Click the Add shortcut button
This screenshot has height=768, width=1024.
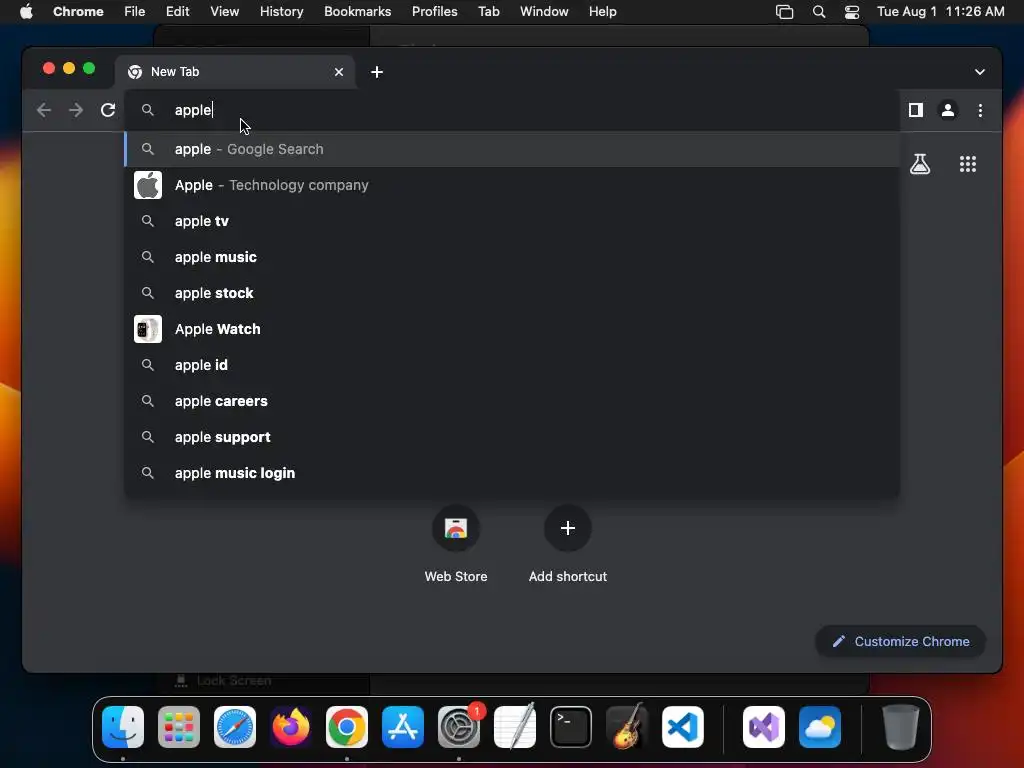568,544
